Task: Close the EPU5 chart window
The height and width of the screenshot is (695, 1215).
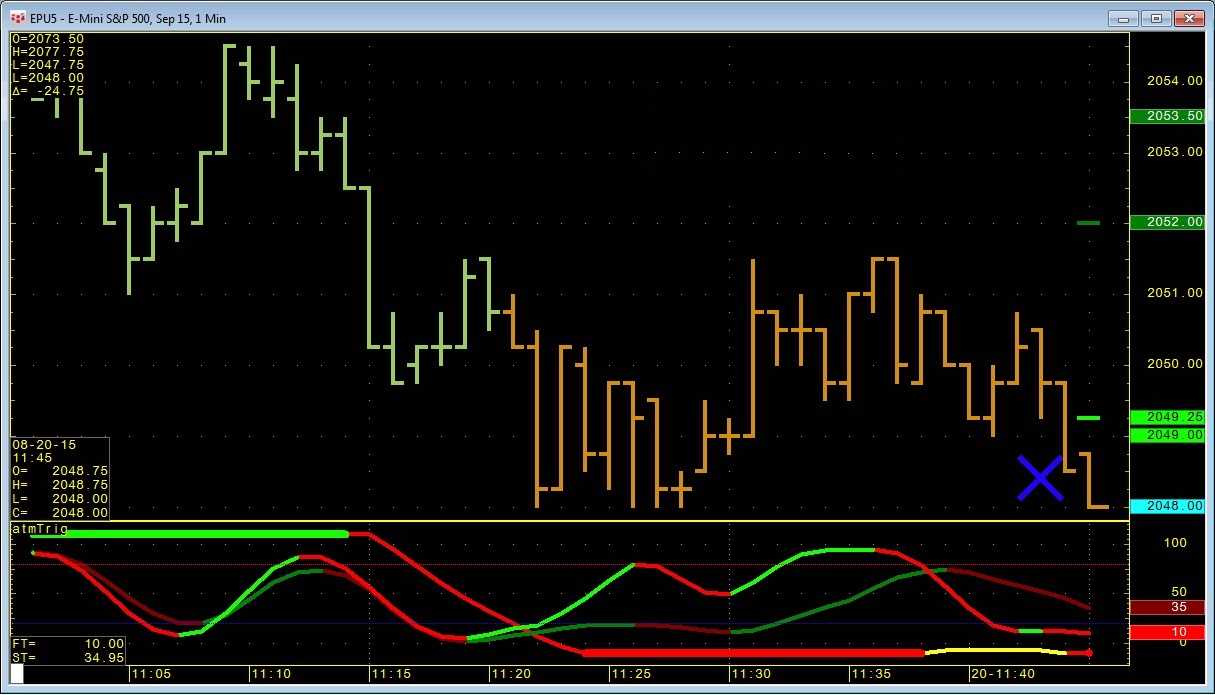Action: pyautogui.click(x=1189, y=17)
